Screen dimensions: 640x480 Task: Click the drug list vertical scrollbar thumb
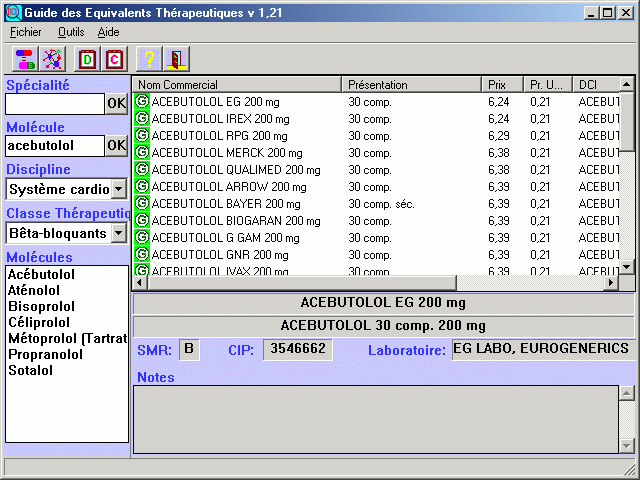pos(627,122)
